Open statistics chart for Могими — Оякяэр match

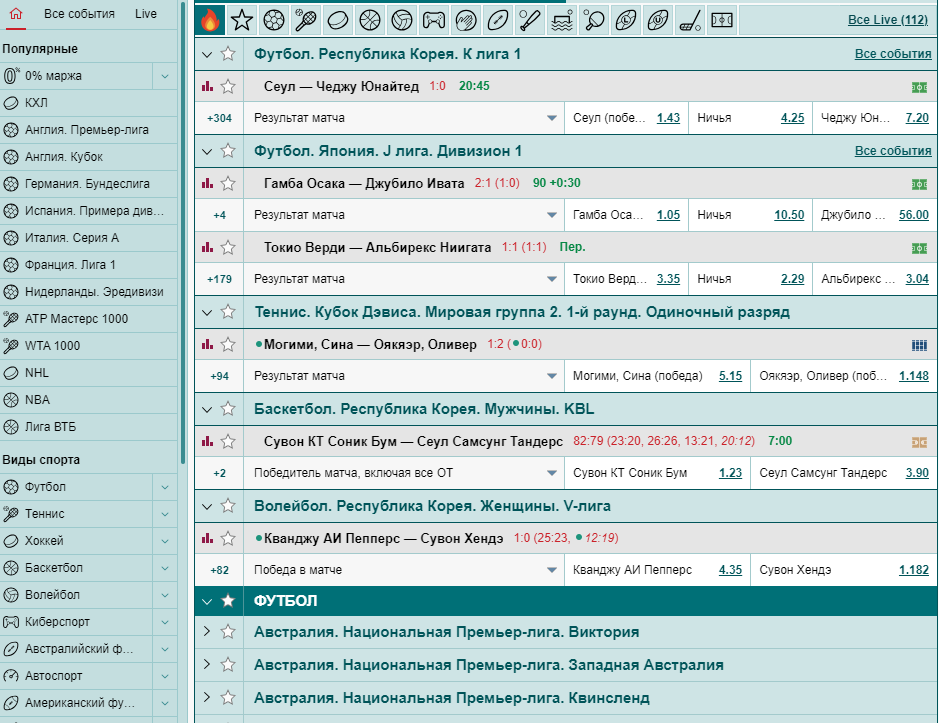[208, 344]
